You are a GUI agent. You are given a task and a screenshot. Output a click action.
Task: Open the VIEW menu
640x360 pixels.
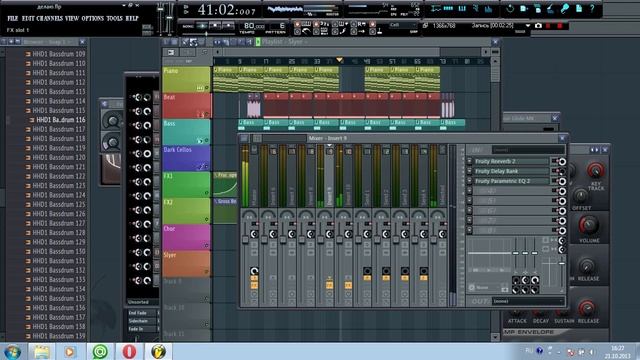click(72, 18)
